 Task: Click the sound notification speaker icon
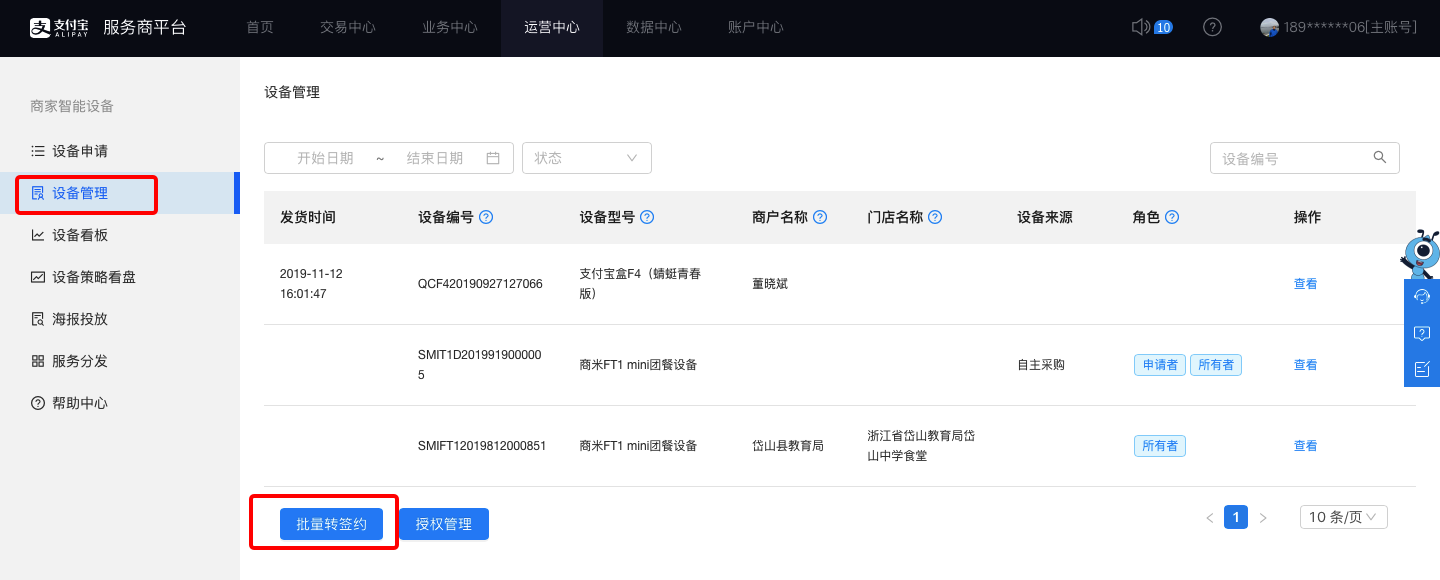(x=1140, y=27)
